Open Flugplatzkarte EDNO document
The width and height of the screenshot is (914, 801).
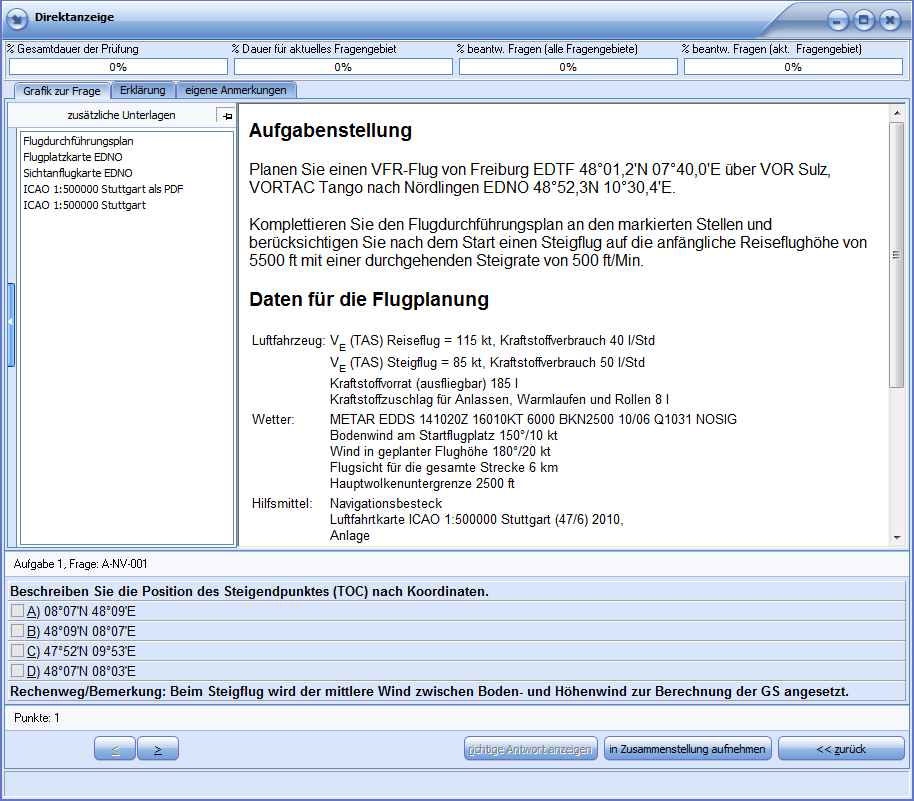[73, 157]
